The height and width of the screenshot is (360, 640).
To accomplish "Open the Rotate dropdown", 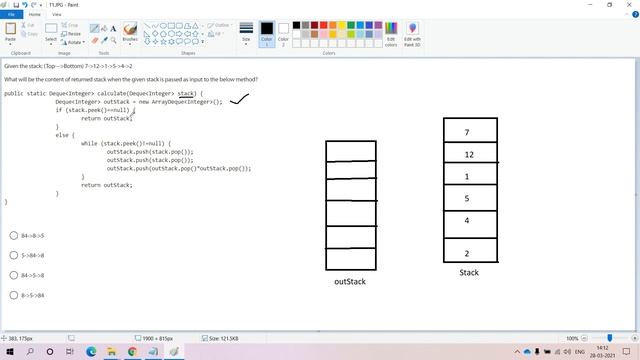I will [73, 42].
